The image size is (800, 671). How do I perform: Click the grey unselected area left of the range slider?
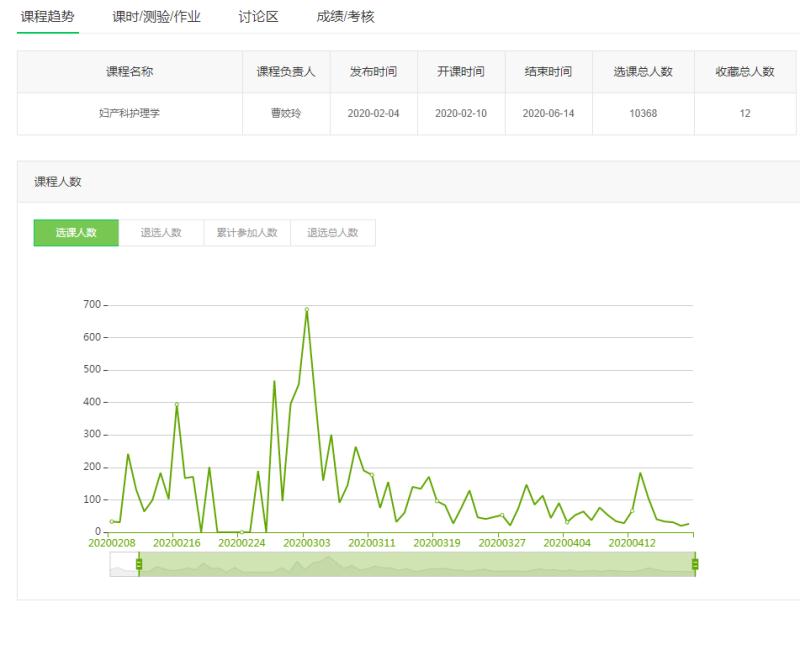pyautogui.click(x=123, y=566)
